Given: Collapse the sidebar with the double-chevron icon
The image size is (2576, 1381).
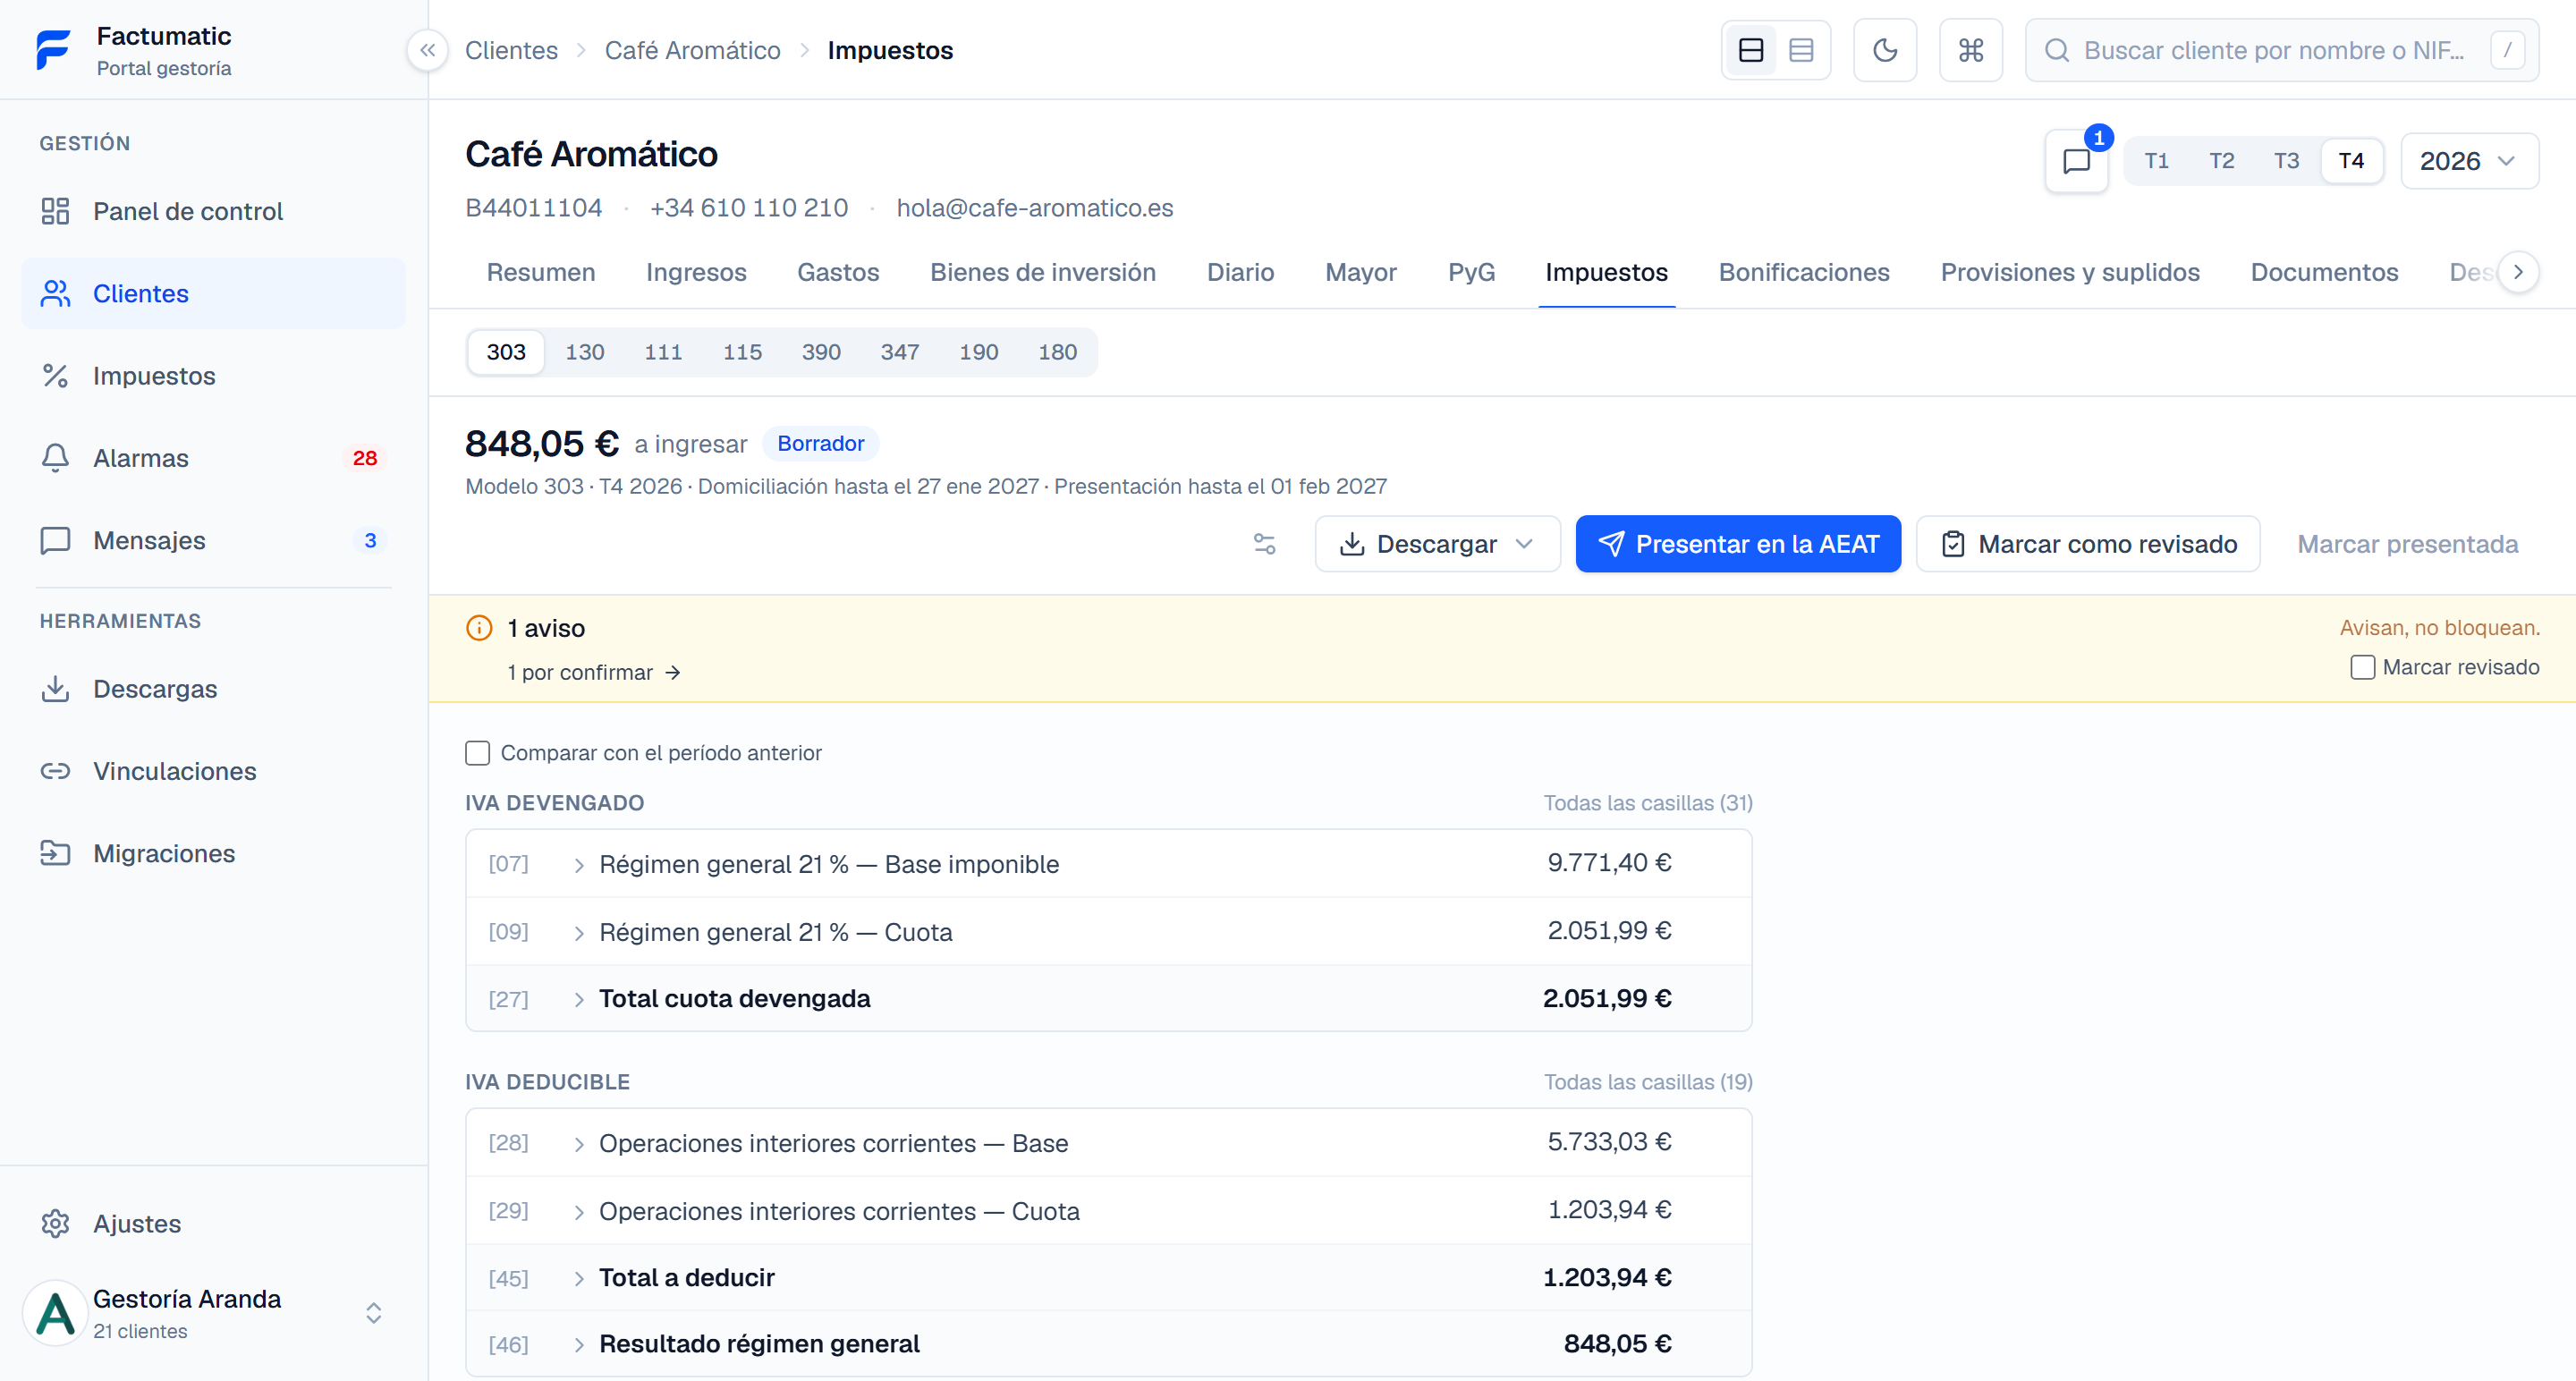Looking at the screenshot, I should tap(427, 50).
